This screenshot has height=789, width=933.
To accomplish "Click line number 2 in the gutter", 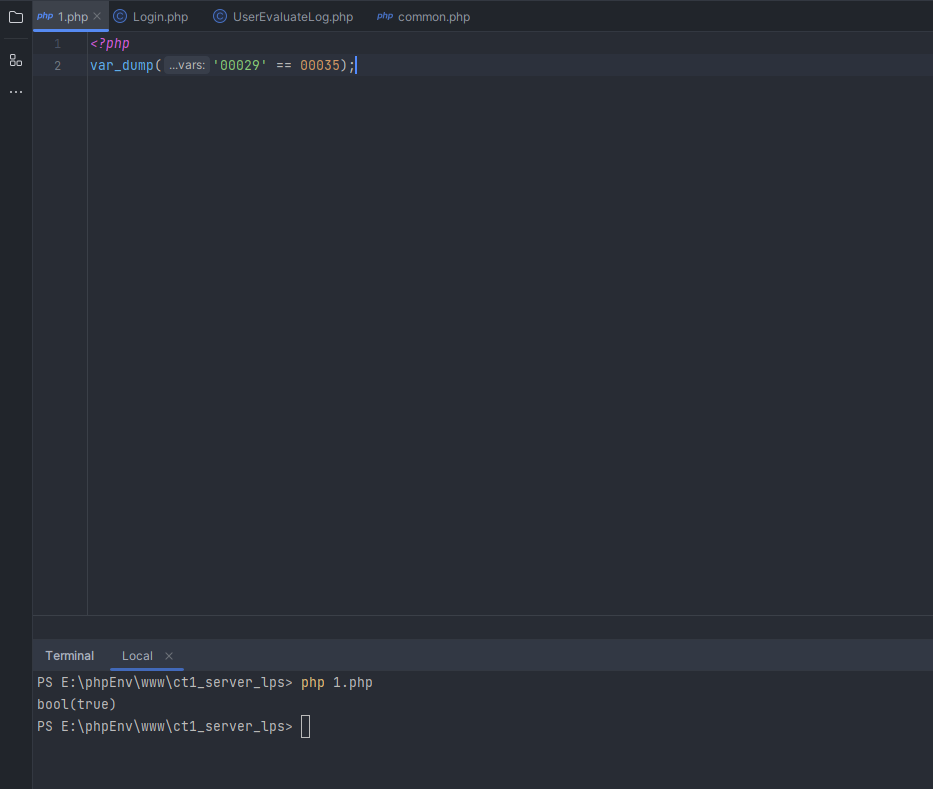I will [57, 65].
